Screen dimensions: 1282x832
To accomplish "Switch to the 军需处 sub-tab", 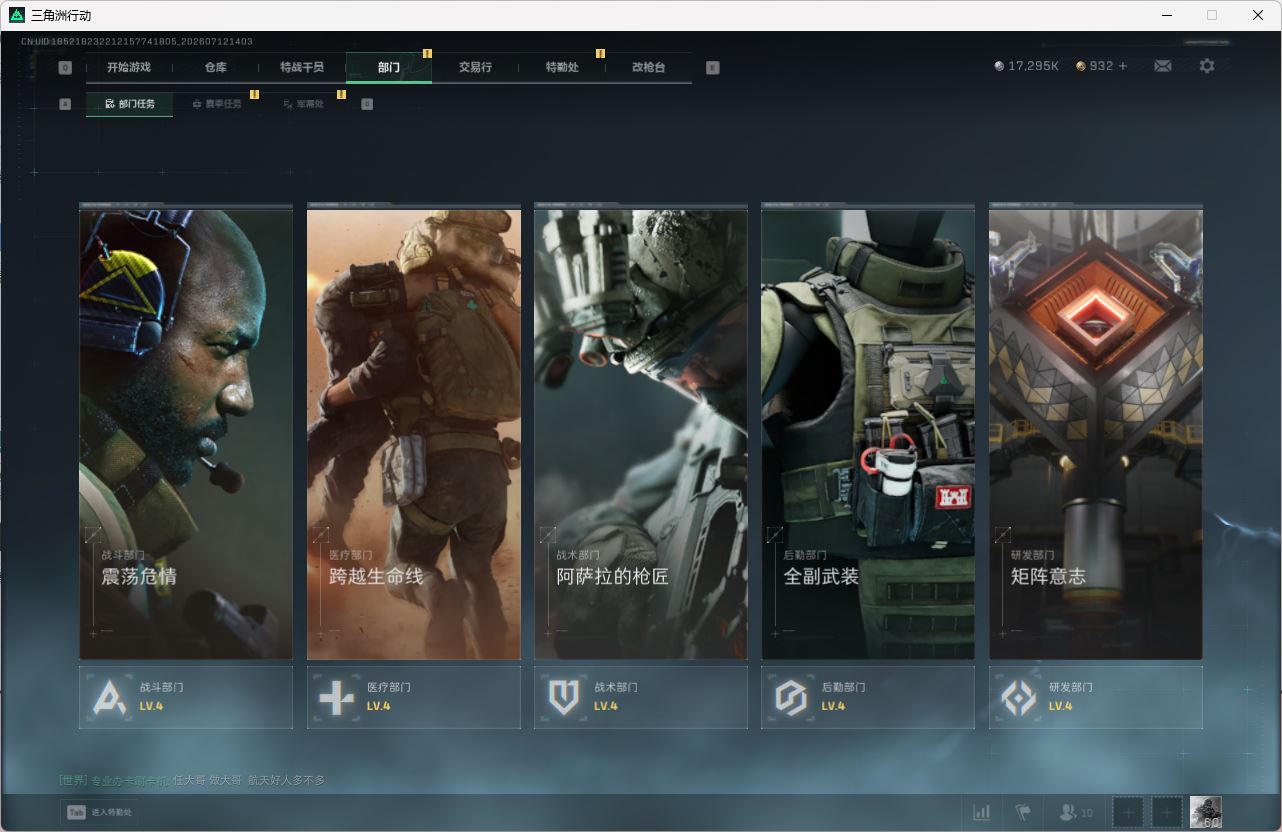I will [x=303, y=104].
